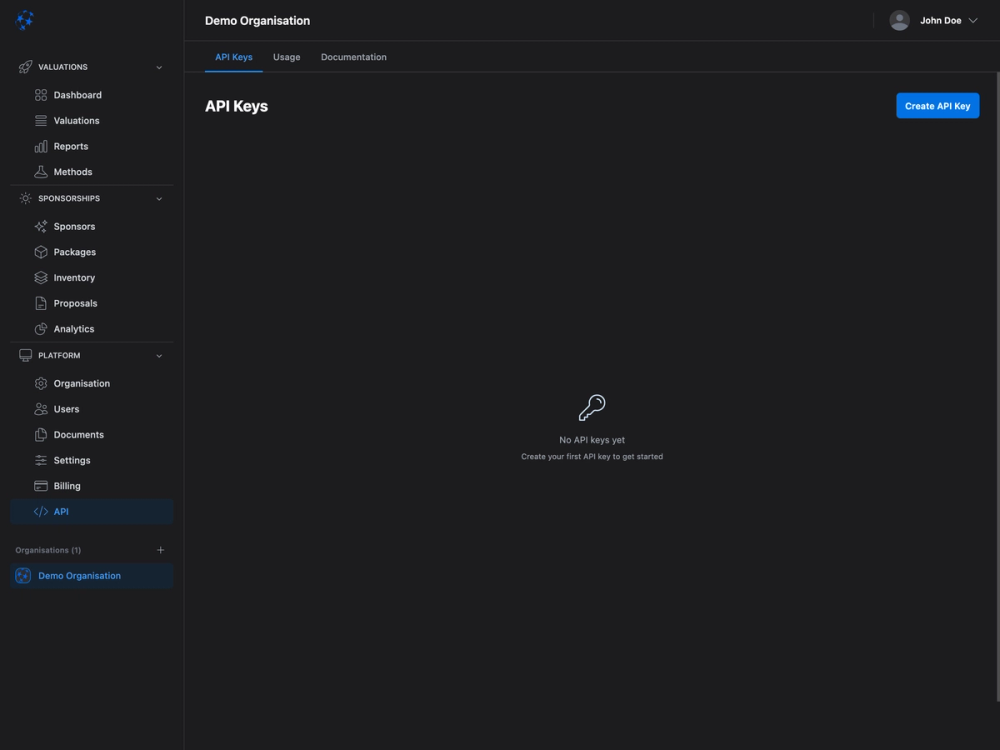Open Billing using its card icon
The width and height of the screenshot is (1000, 750).
coord(40,485)
